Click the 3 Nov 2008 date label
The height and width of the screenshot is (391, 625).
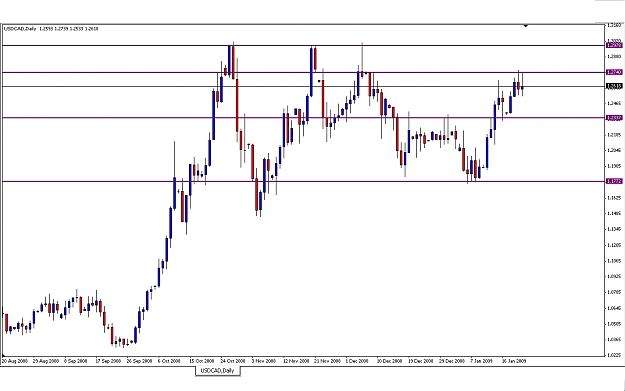pyautogui.click(x=263, y=361)
